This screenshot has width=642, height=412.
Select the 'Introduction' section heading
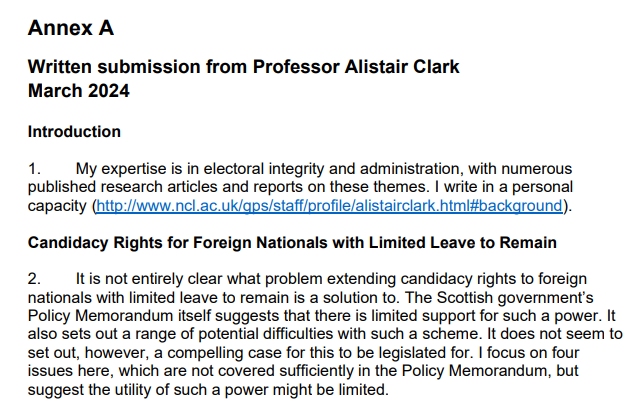(x=74, y=132)
